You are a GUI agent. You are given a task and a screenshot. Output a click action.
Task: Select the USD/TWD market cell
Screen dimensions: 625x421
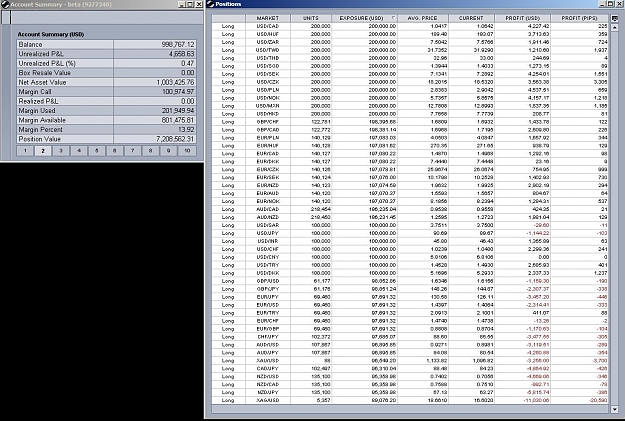[x=268, y=50]
